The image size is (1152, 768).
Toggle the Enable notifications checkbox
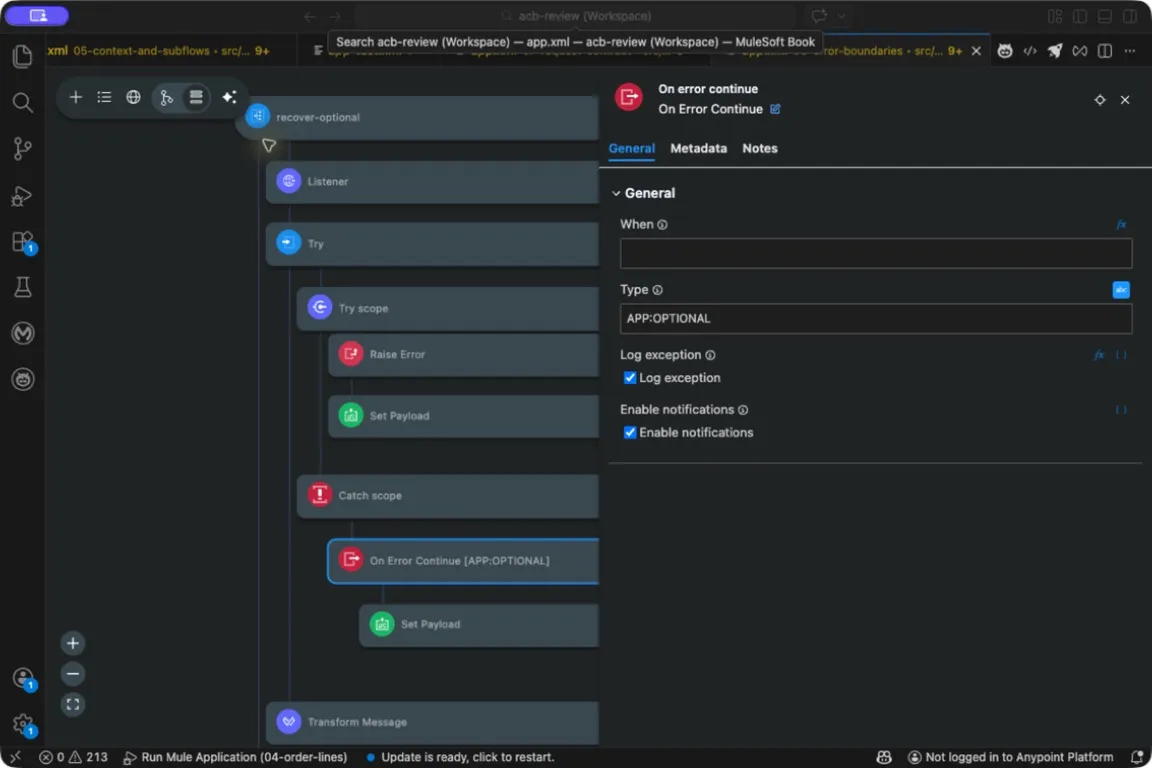coord(630,432)
